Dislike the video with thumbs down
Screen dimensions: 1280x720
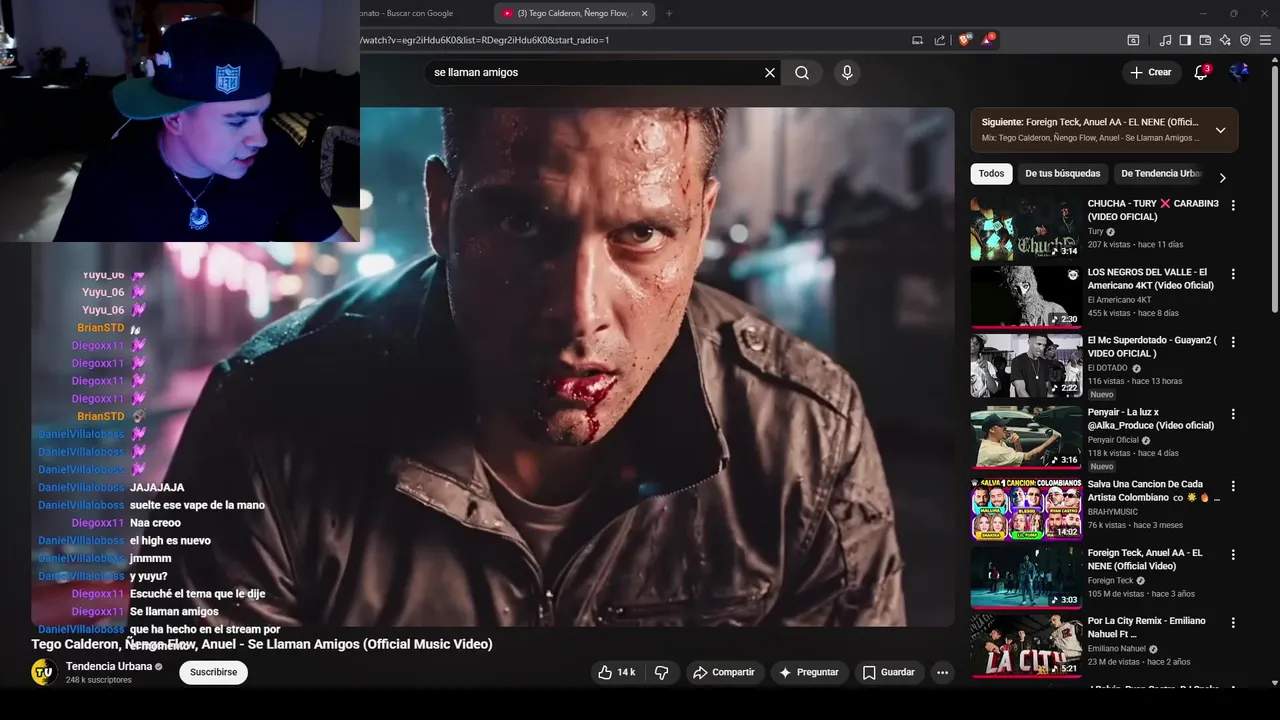661,673
